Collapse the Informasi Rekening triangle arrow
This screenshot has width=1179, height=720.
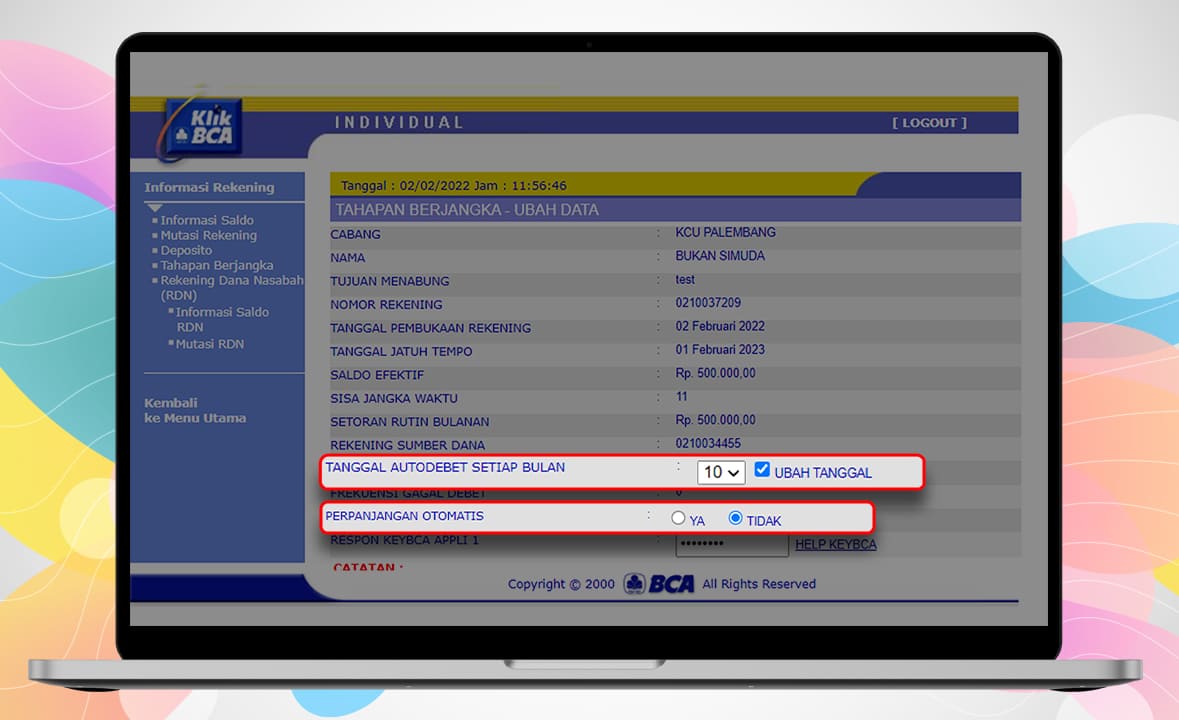click(x=154, y=208)
